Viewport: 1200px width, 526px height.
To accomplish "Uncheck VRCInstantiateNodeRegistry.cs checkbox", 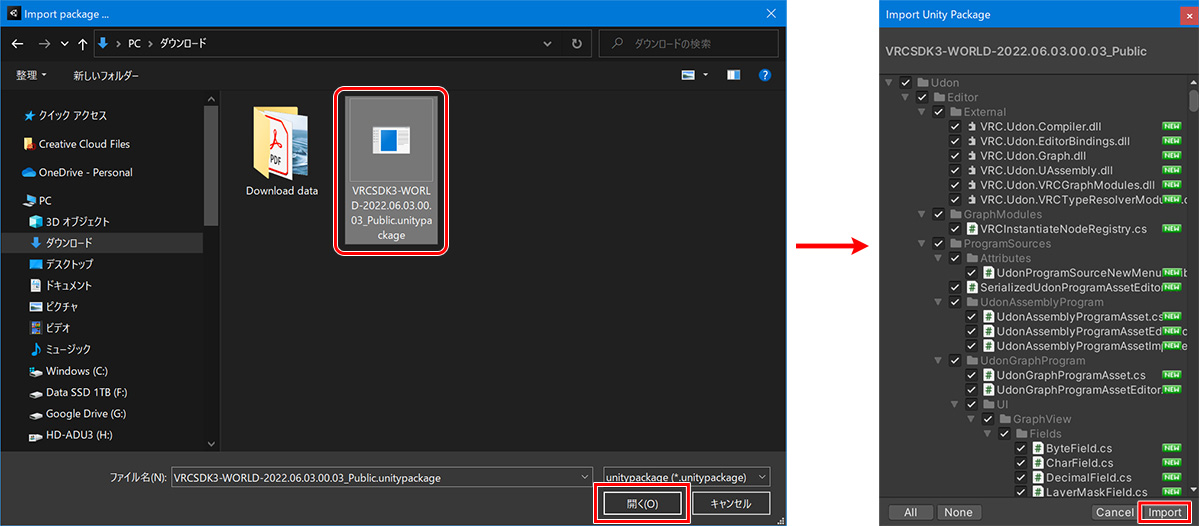I will [x=955, y=229].
